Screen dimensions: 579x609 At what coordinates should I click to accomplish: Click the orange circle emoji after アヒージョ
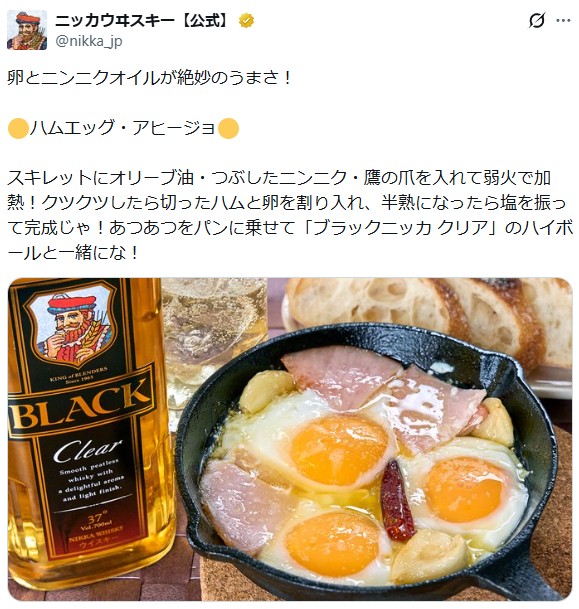(x=228, y=129)
